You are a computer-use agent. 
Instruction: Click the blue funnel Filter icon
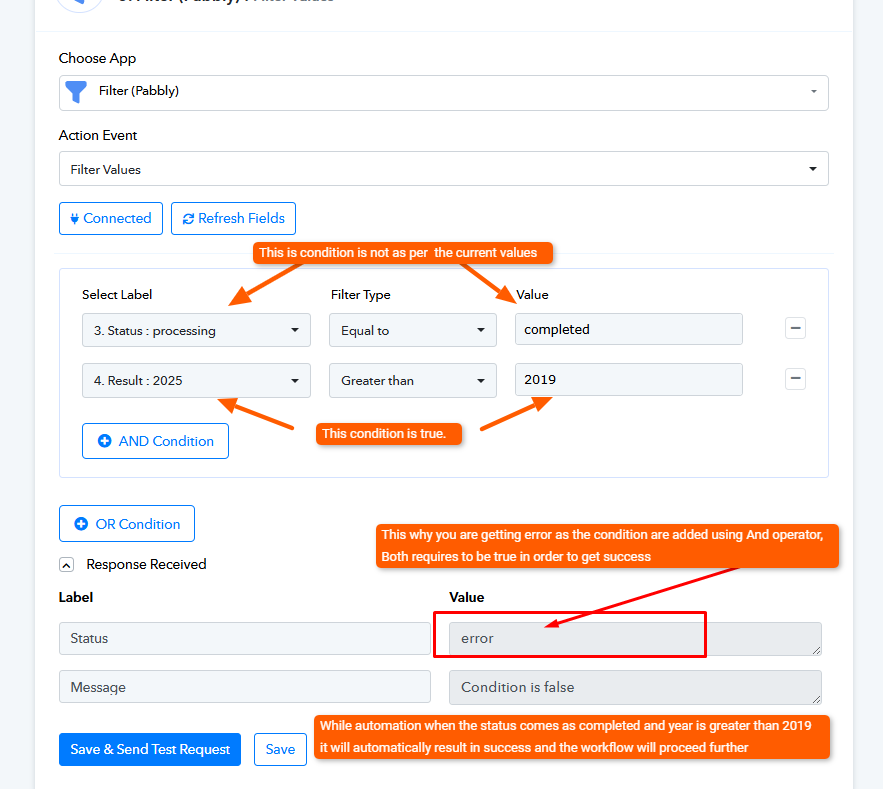click(x=75, y=92)
